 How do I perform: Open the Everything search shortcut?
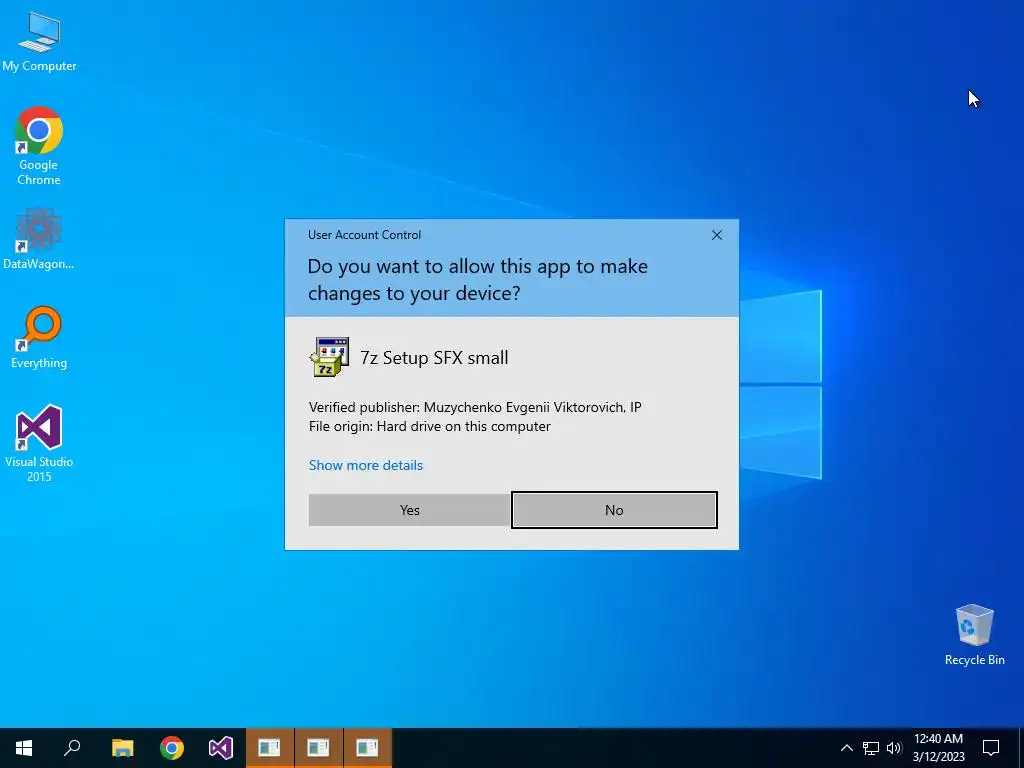(39, 337)
